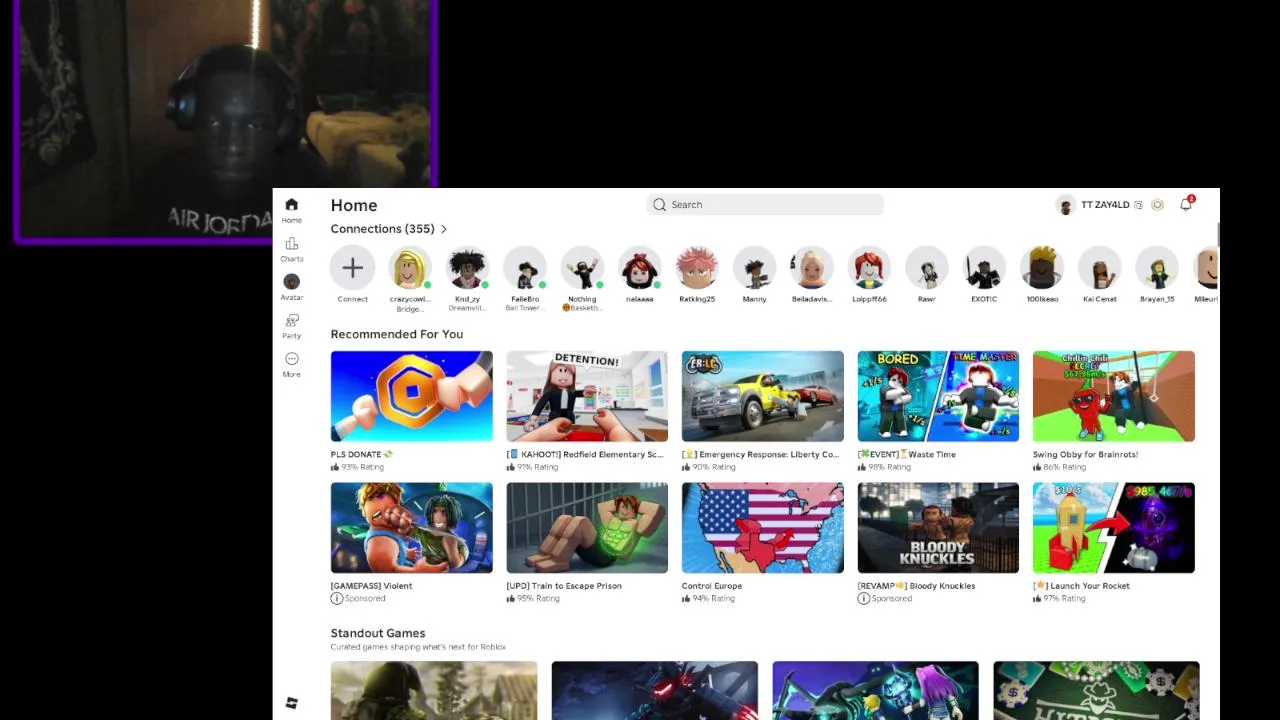1280x720 pixels.
Task: Open Train to Escape Prison thumbnail
Action: 587,528
